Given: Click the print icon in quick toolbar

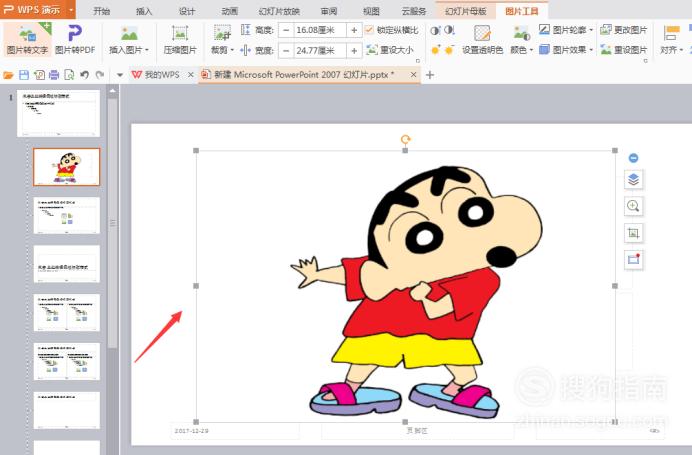Looking at the screenshot, I should 54,75.
